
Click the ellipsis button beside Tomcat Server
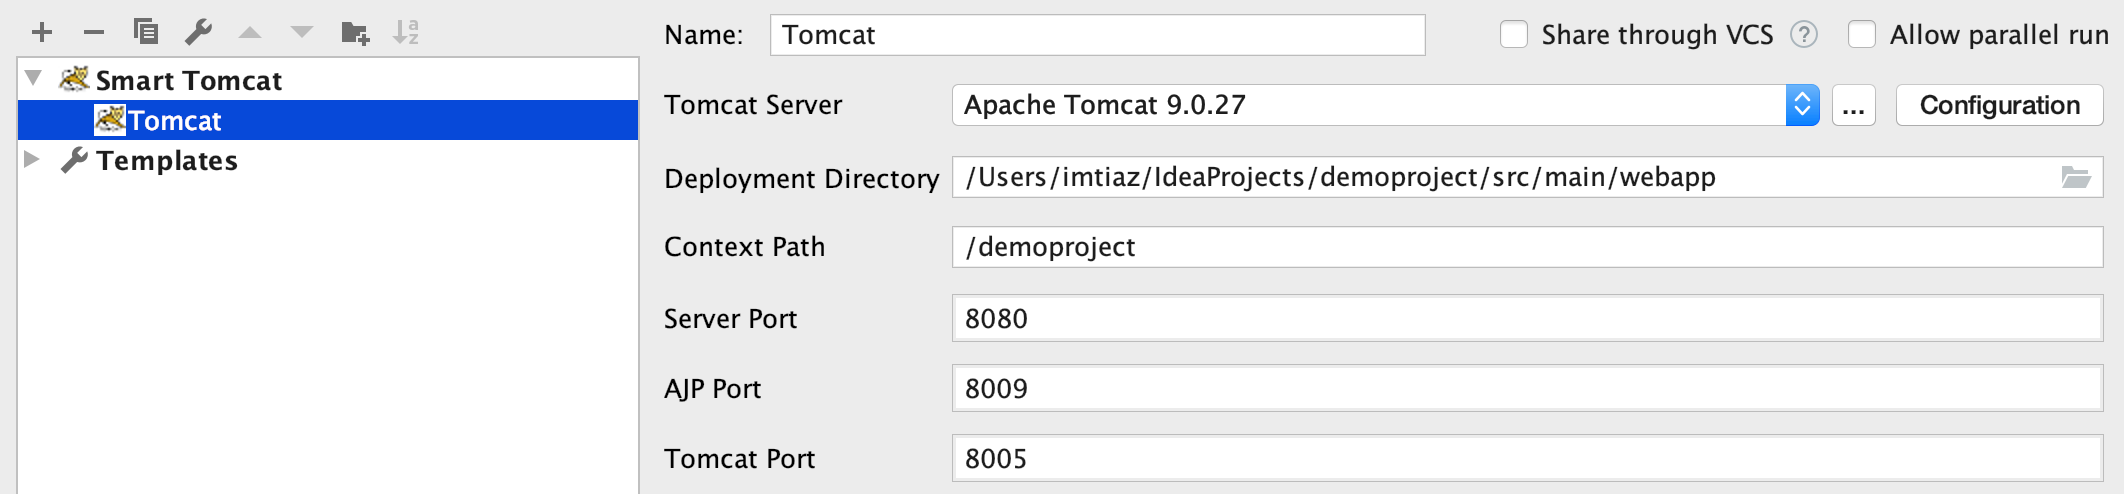click(1854, 105)
